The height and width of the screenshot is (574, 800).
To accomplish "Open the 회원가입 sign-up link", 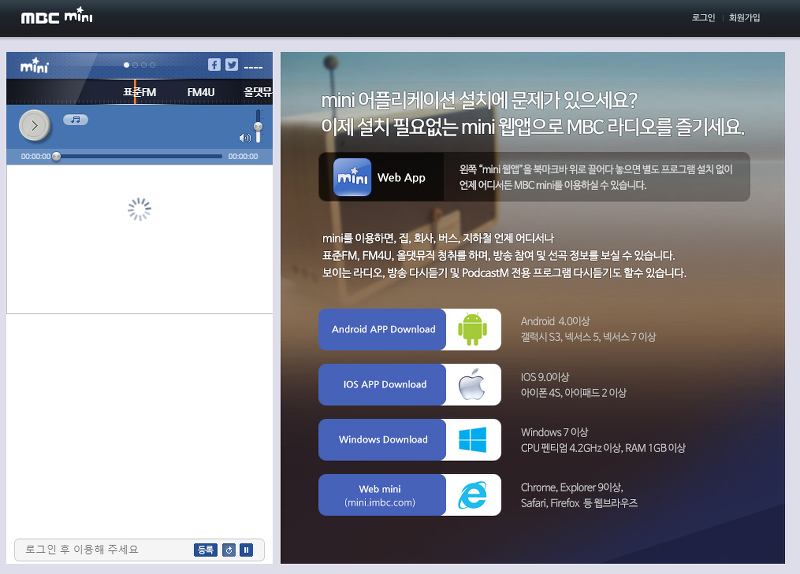I will point(744,17).
